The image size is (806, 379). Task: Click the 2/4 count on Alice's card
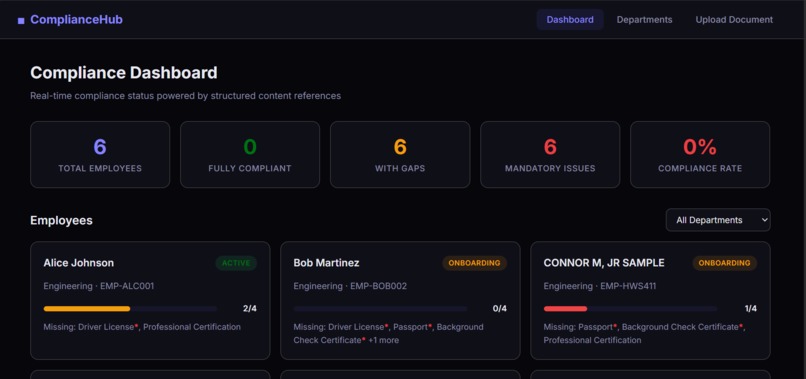[250, 309]
